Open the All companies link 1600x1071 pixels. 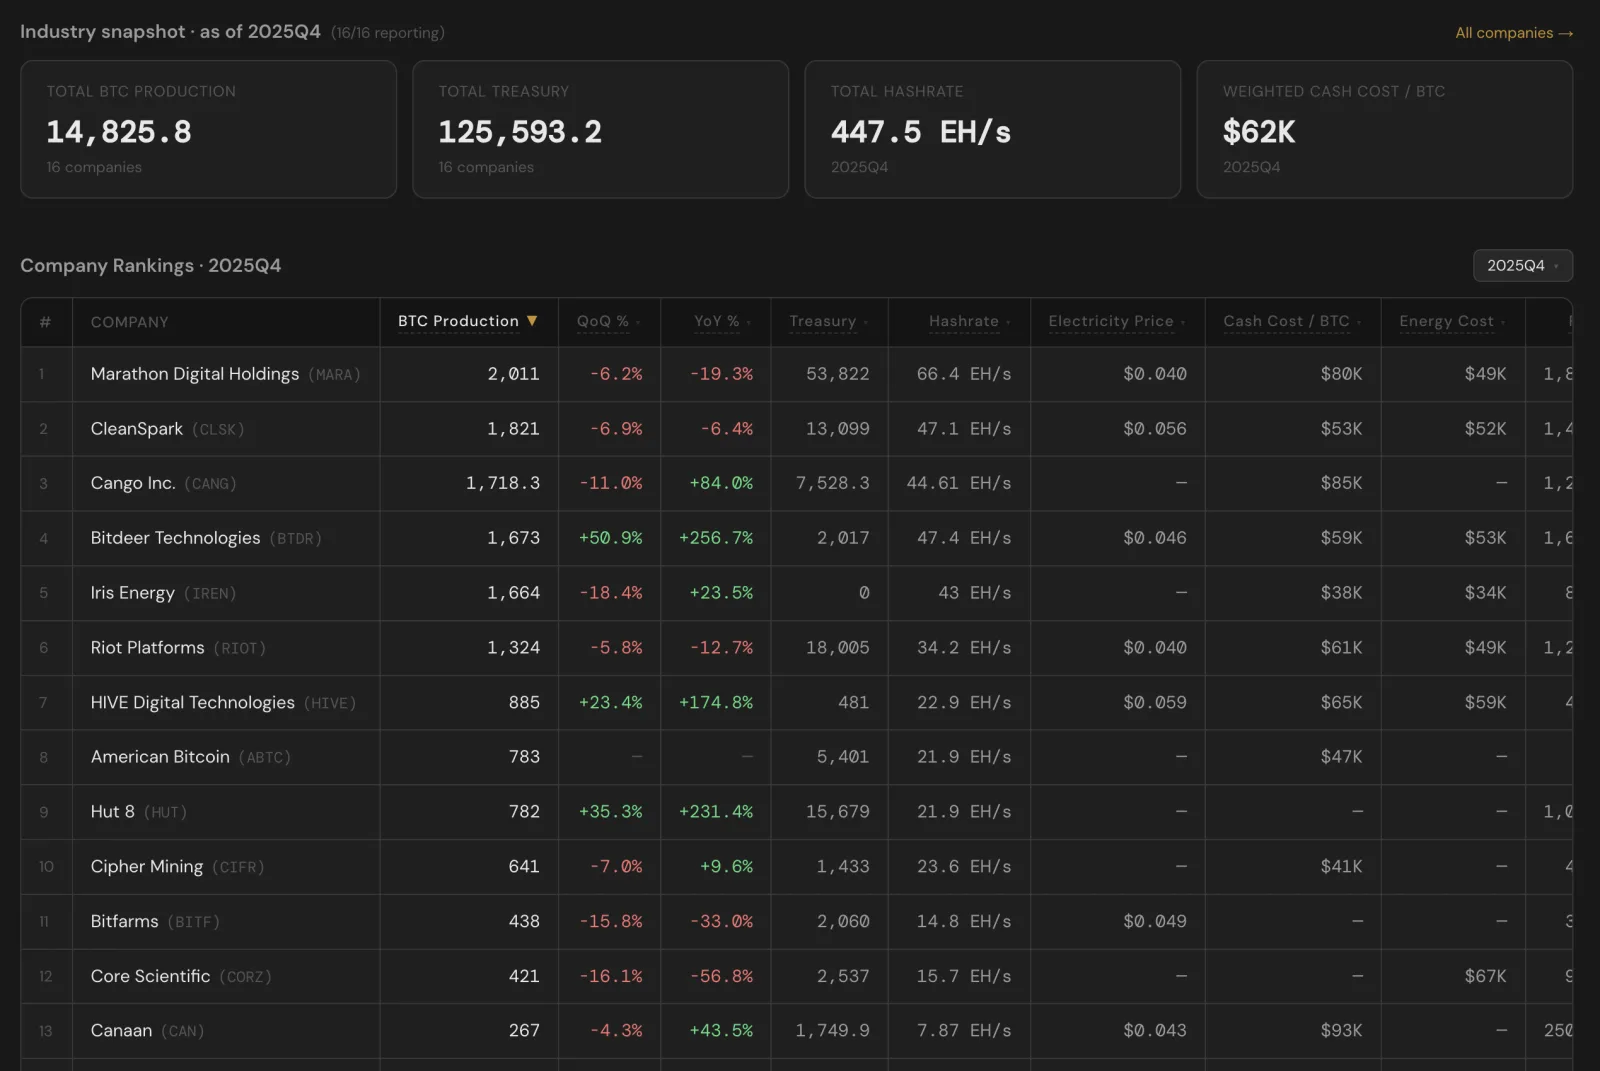[1514, 33]
